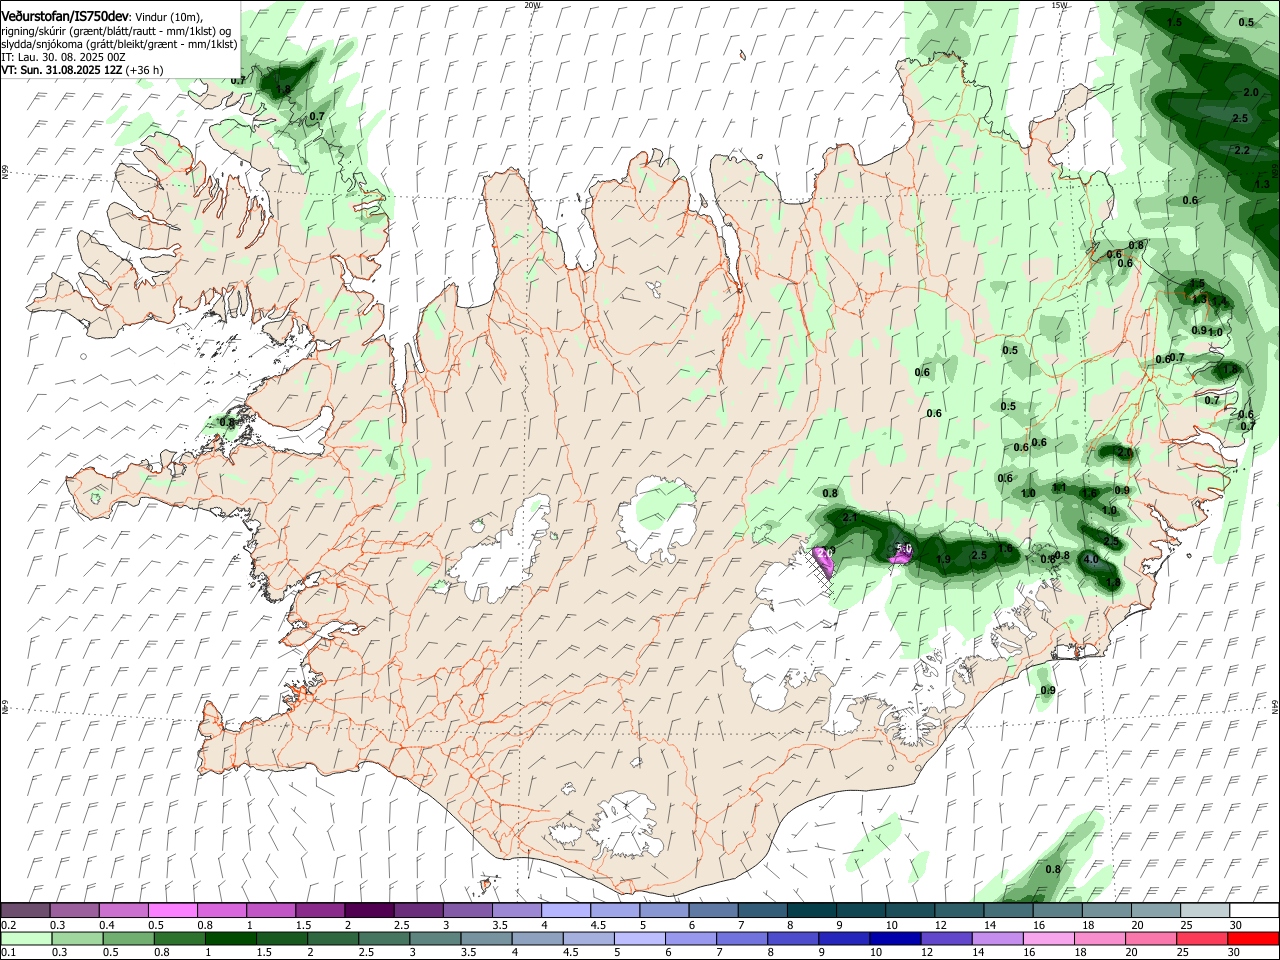Click the 2.1 precipitation value on the map
This screenshot has height=960, width=1280.
[x=850, y=518]
